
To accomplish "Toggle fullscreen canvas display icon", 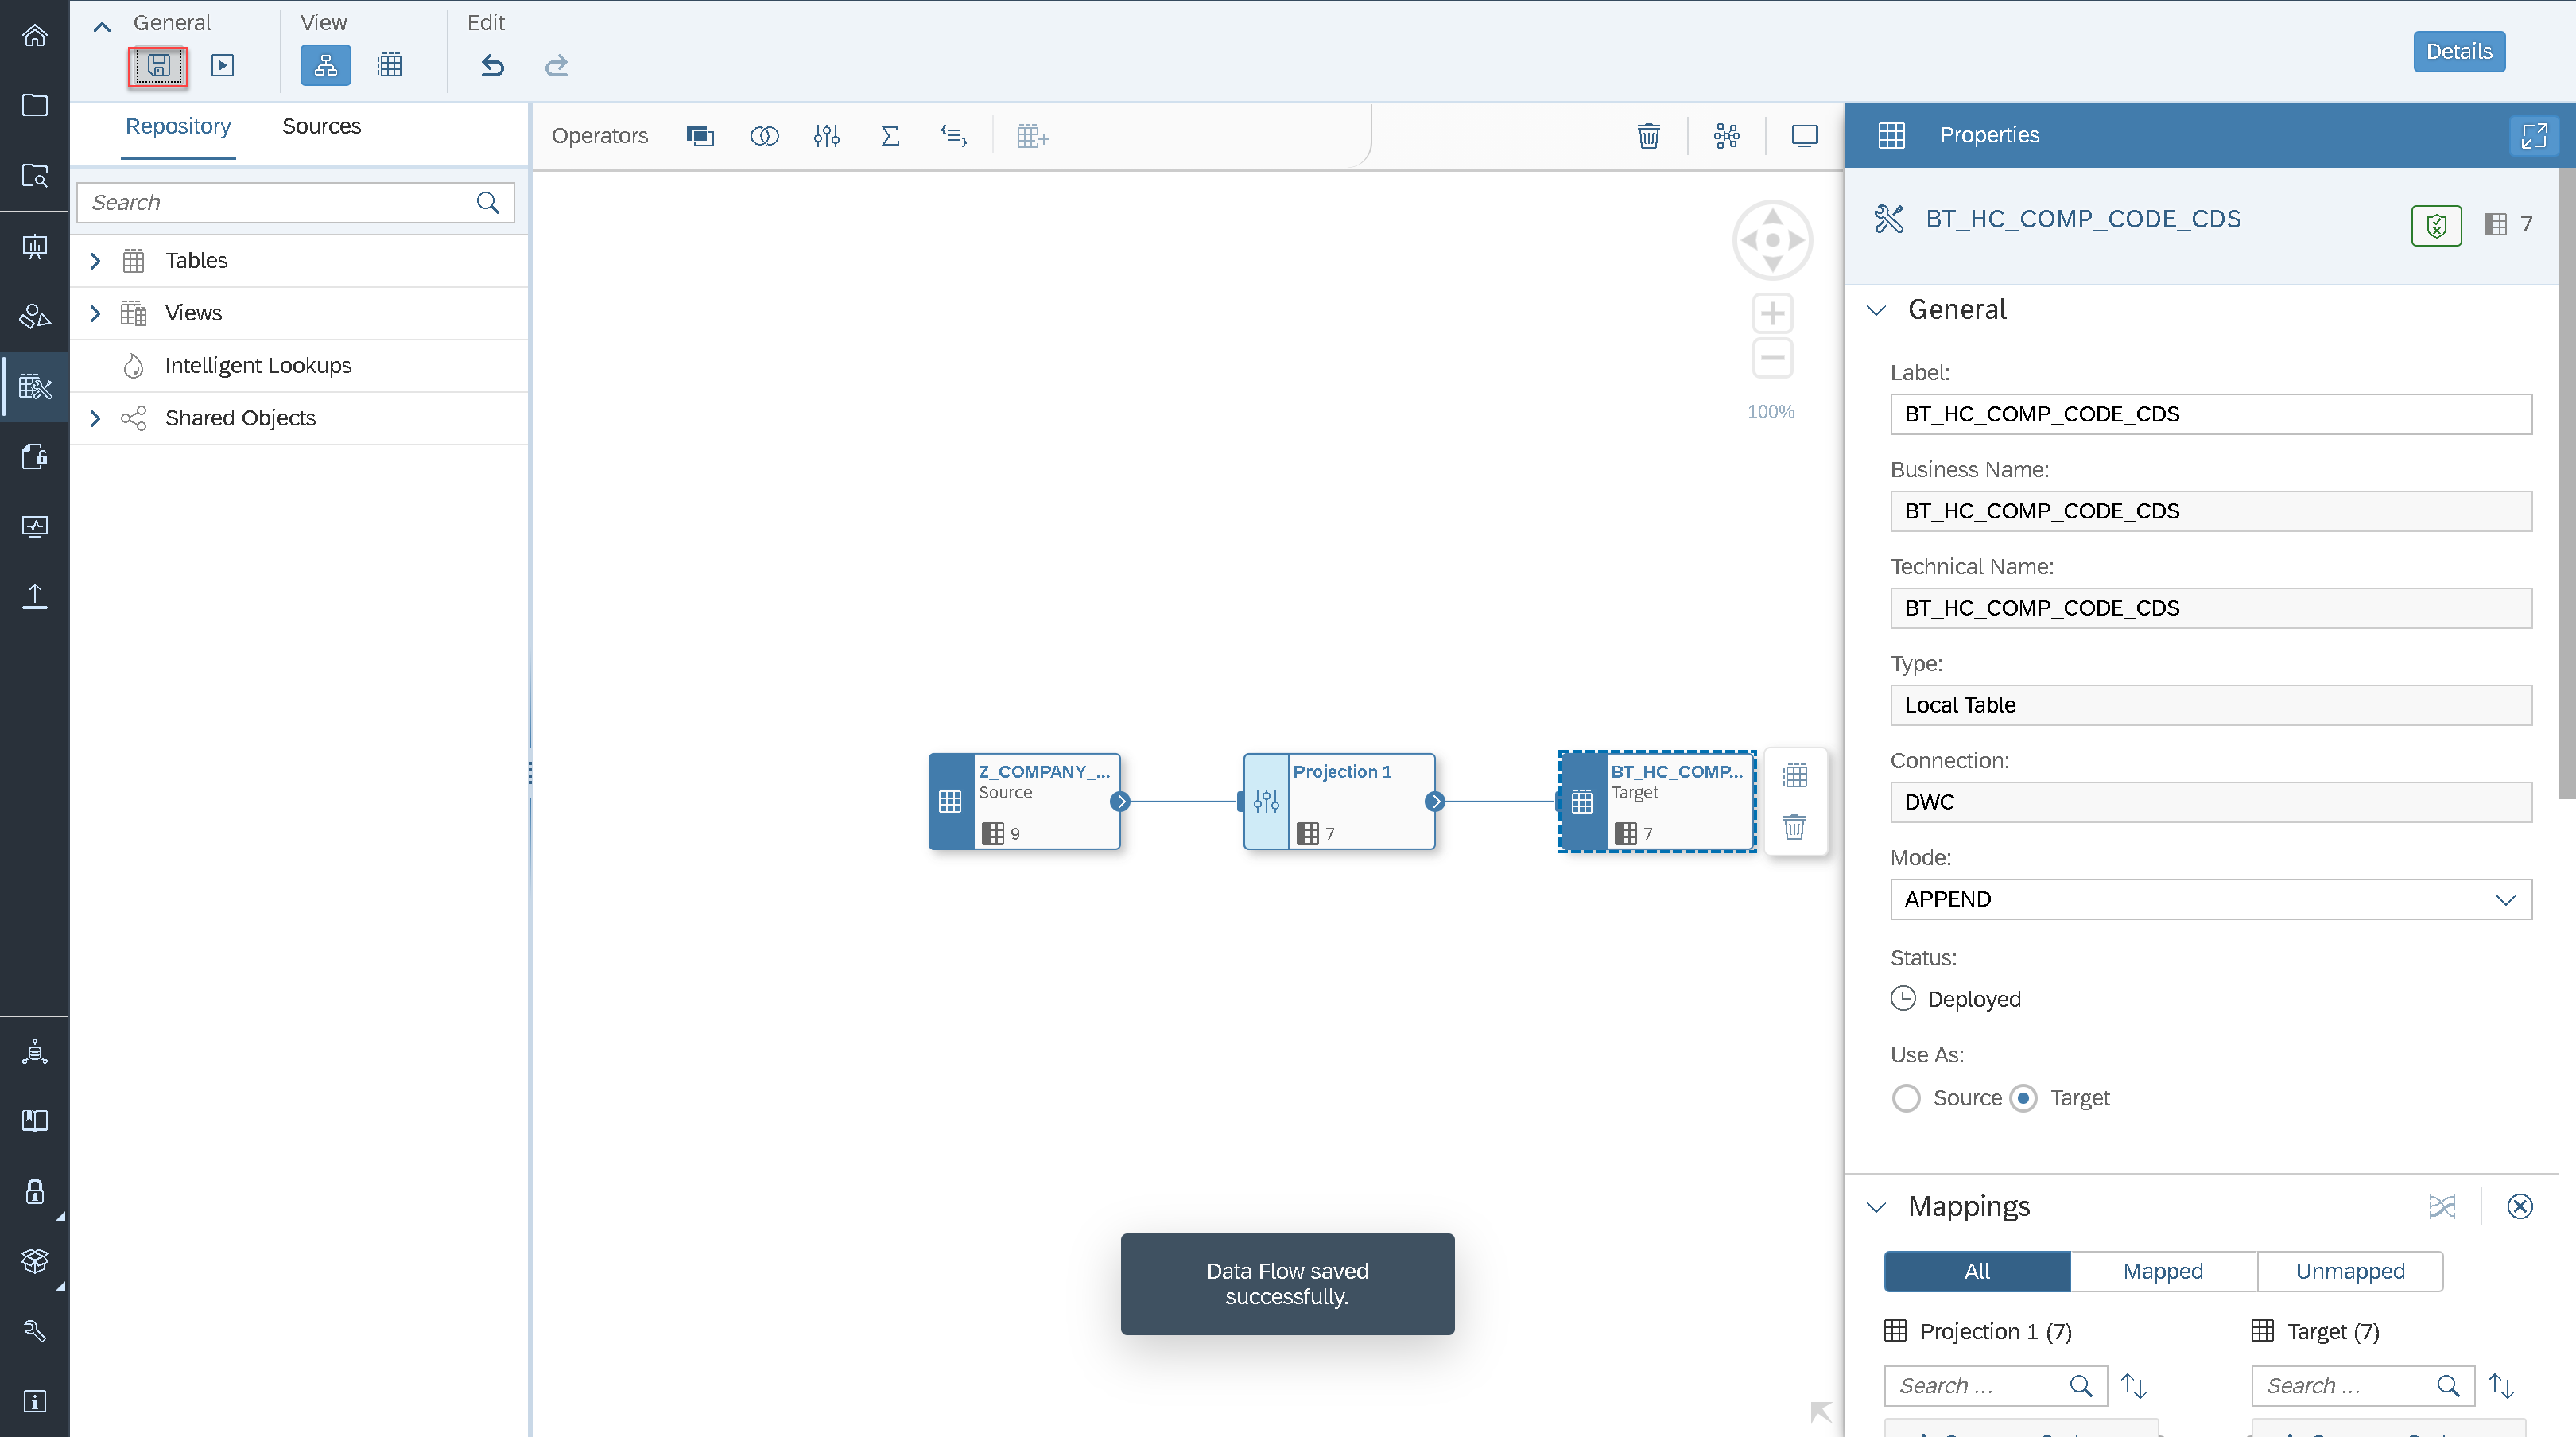I will 1804,136.
